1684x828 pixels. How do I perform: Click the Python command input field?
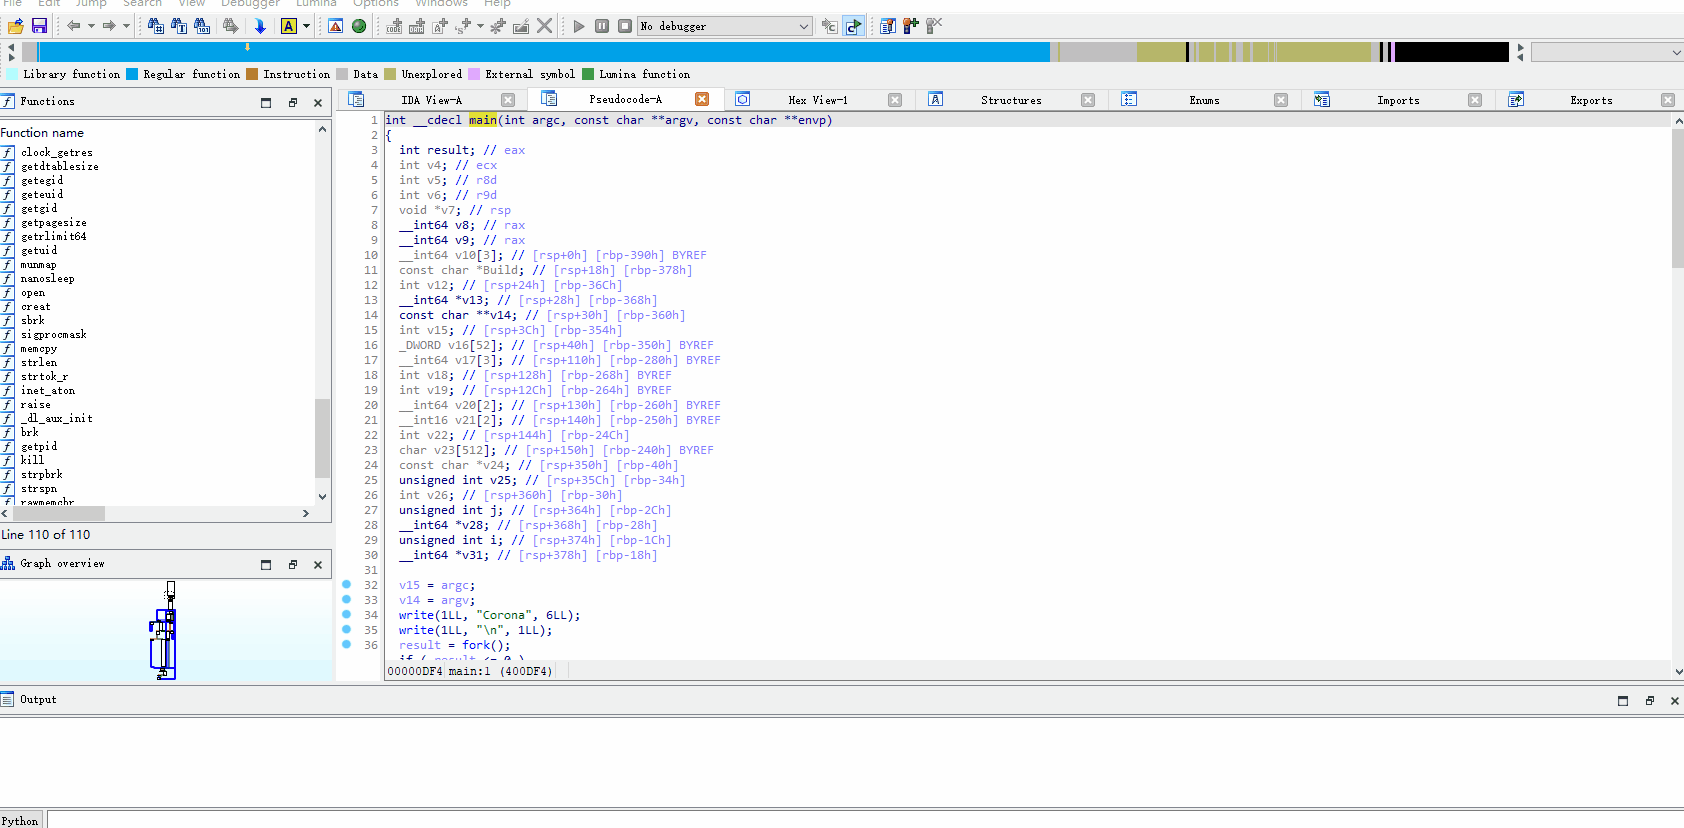(x=860, y=820)
